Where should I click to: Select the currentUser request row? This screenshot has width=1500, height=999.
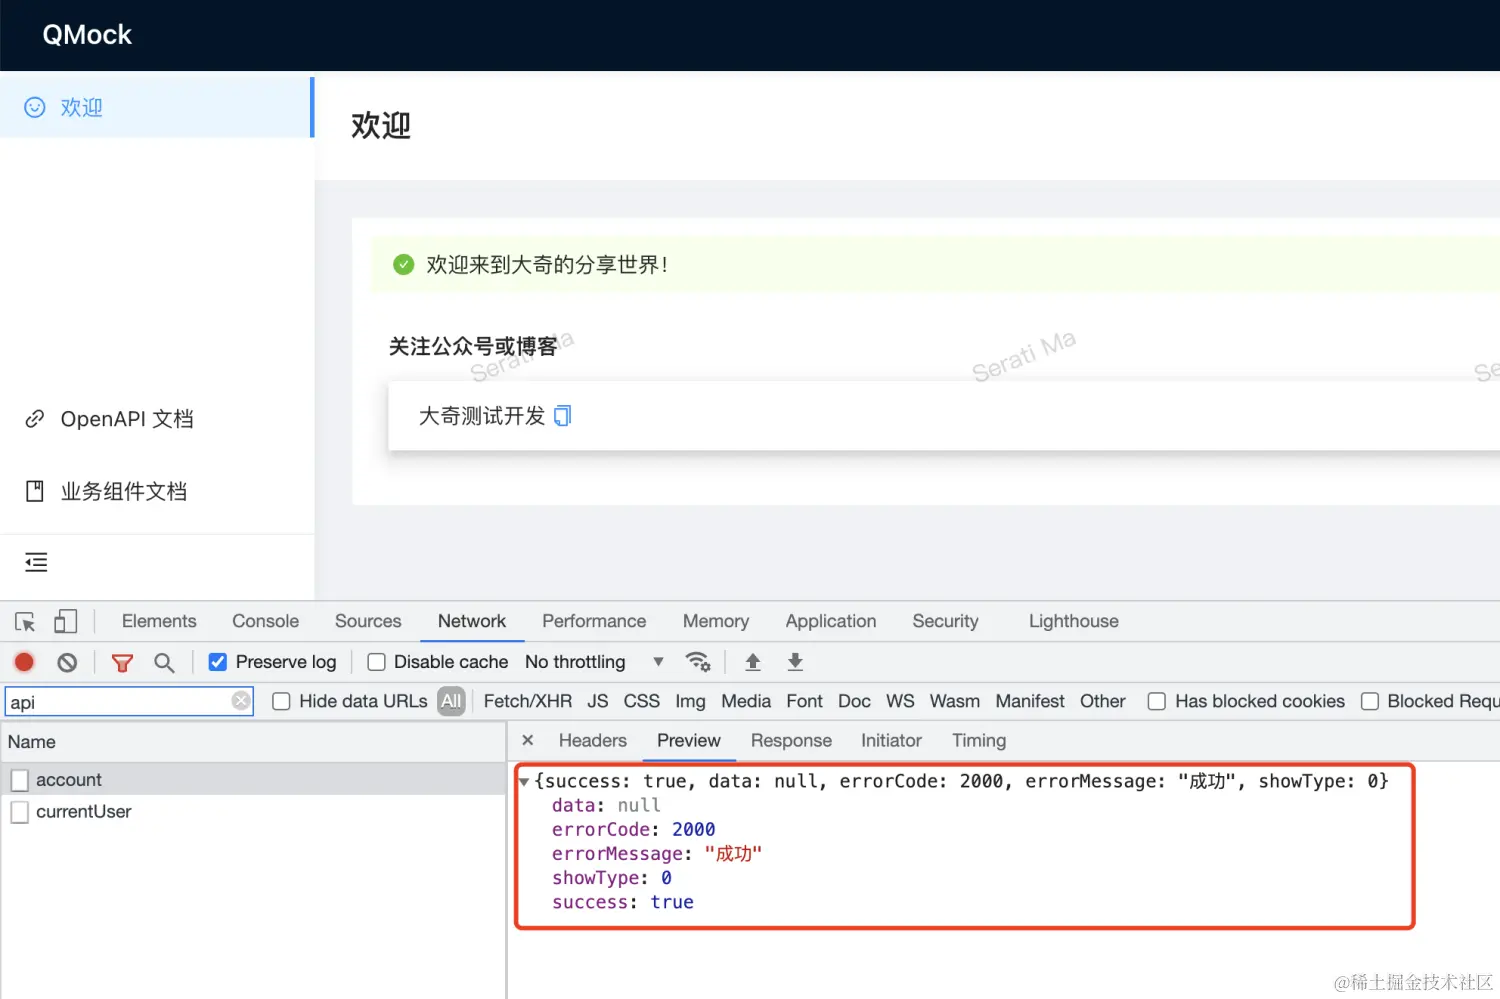253,811
